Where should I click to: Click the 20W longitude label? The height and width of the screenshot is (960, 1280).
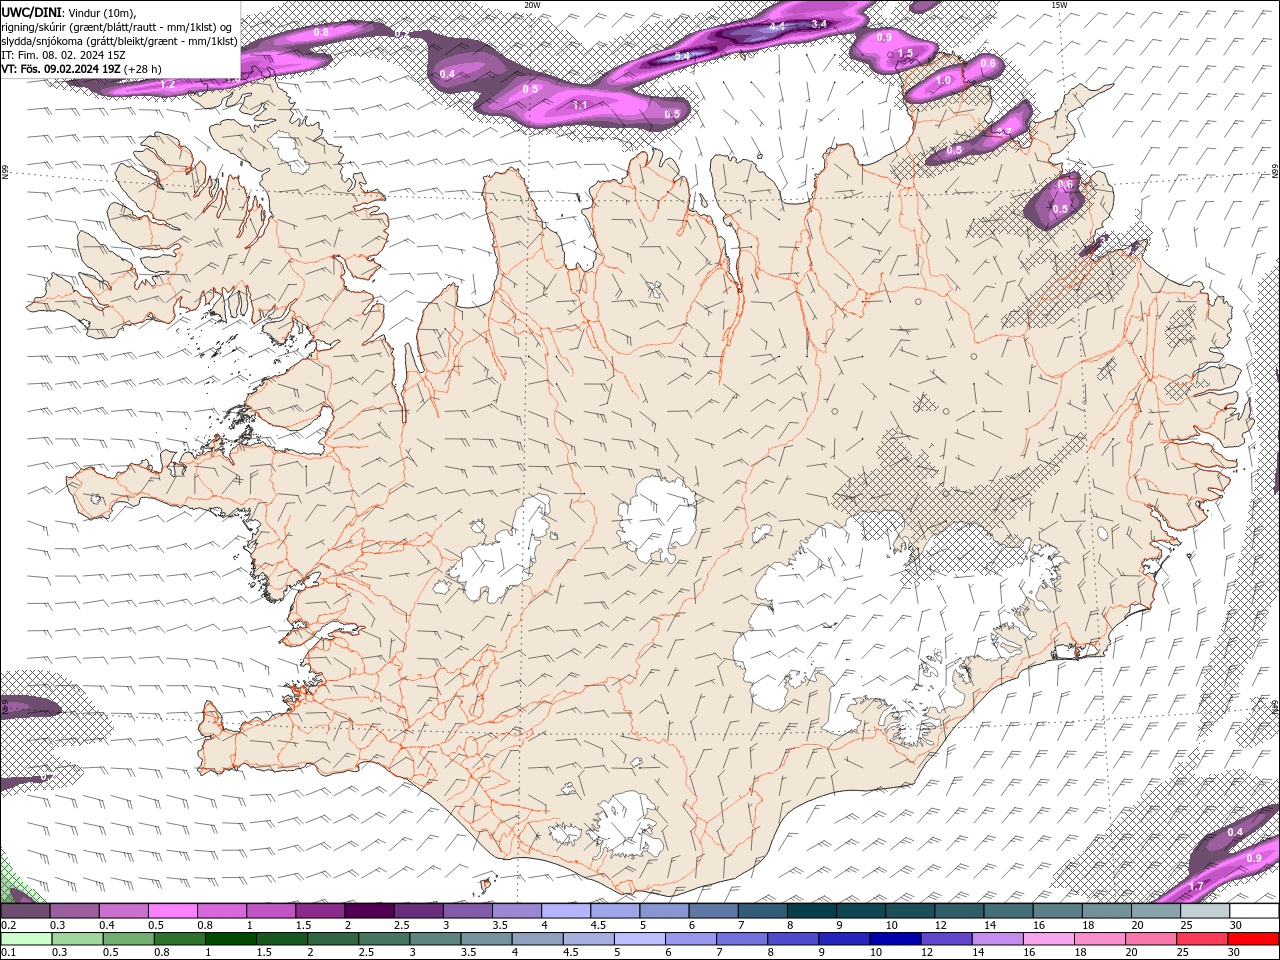coord(532,5)
